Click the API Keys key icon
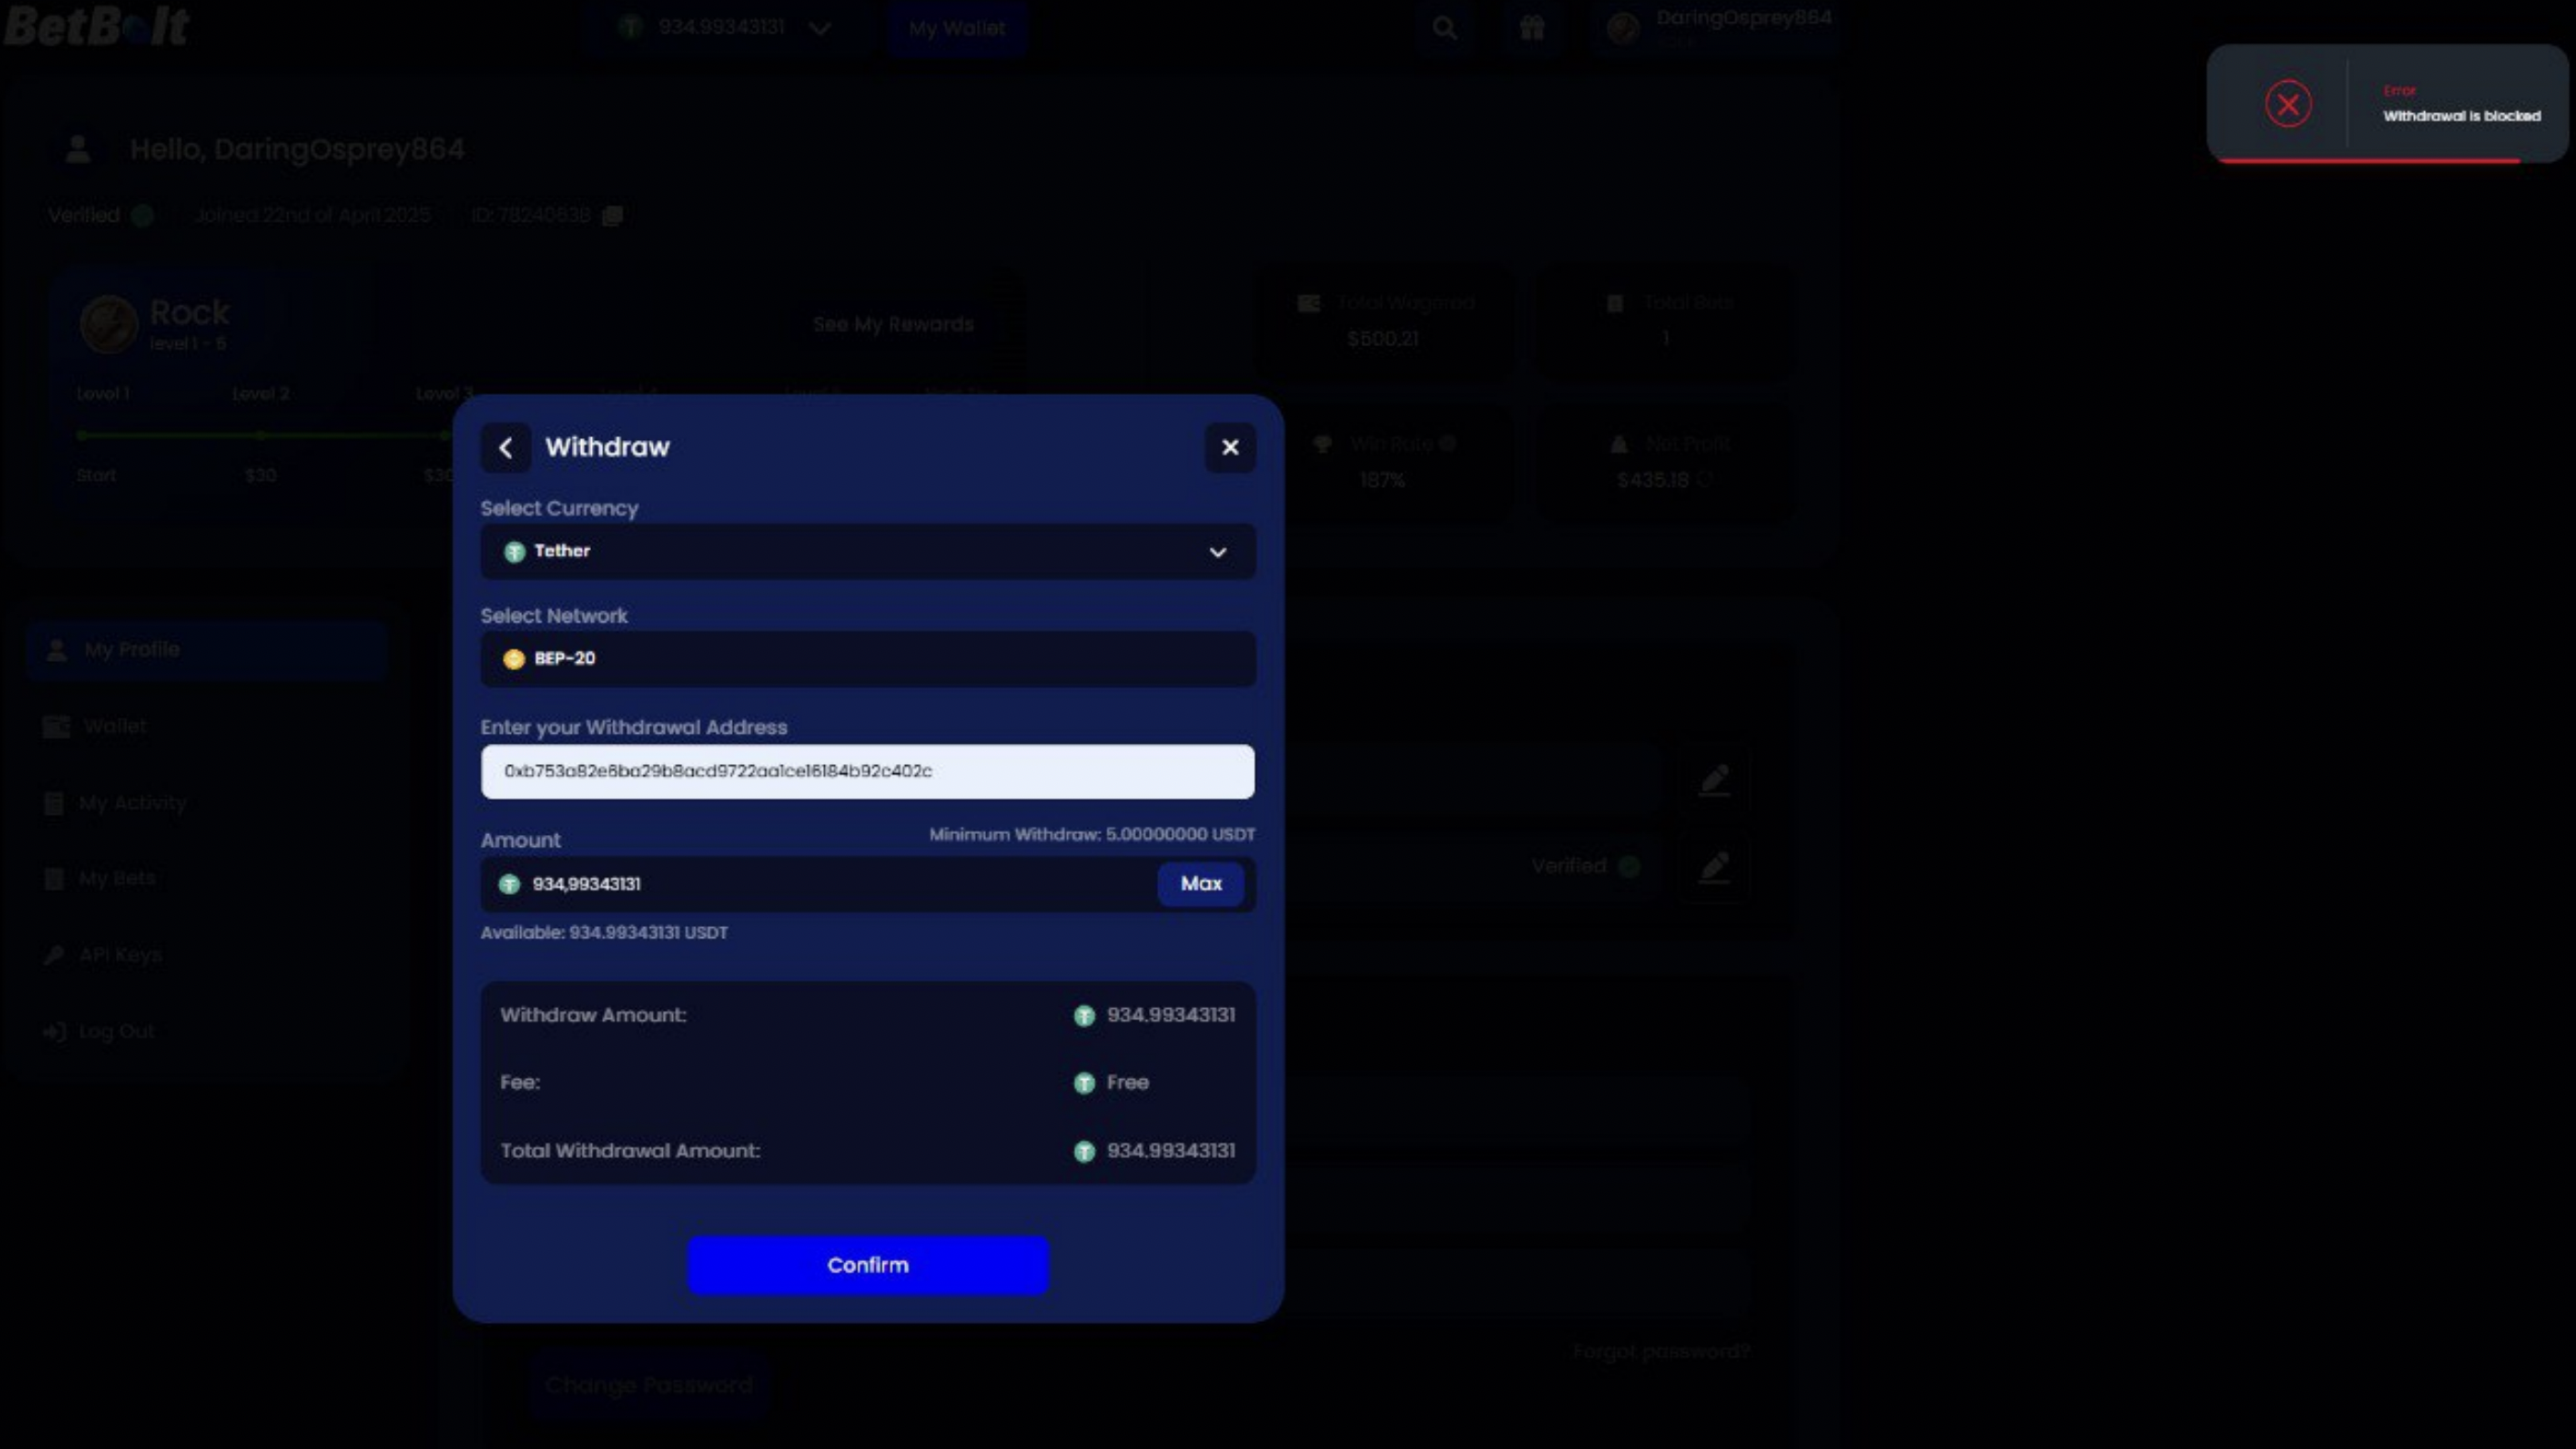The height and width of the screenshot is (1449, 2576). [x=54, y=955]
